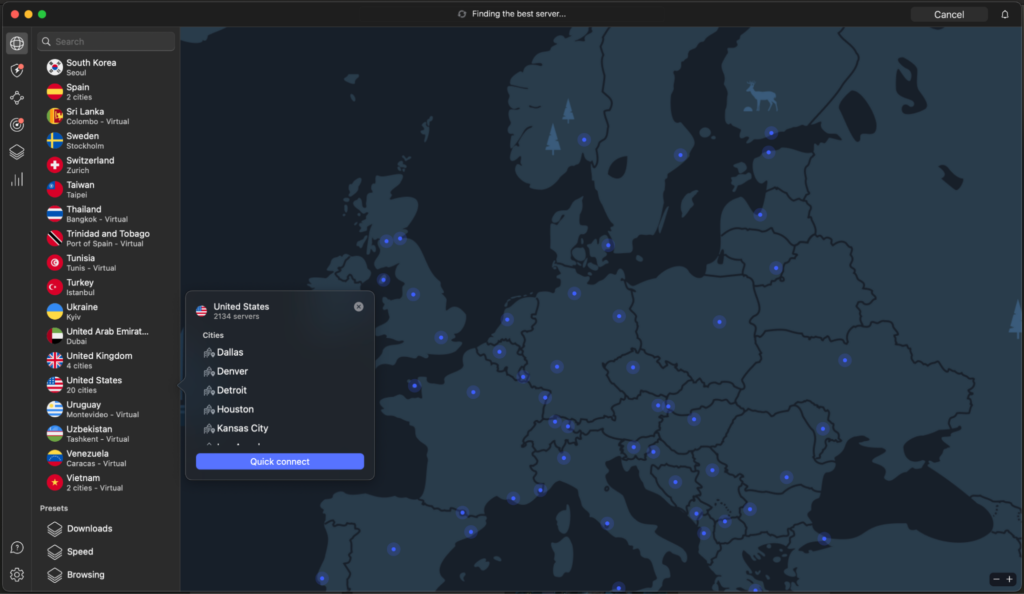Select Thailand Bangkok virtual location

[x=108, y=214]
